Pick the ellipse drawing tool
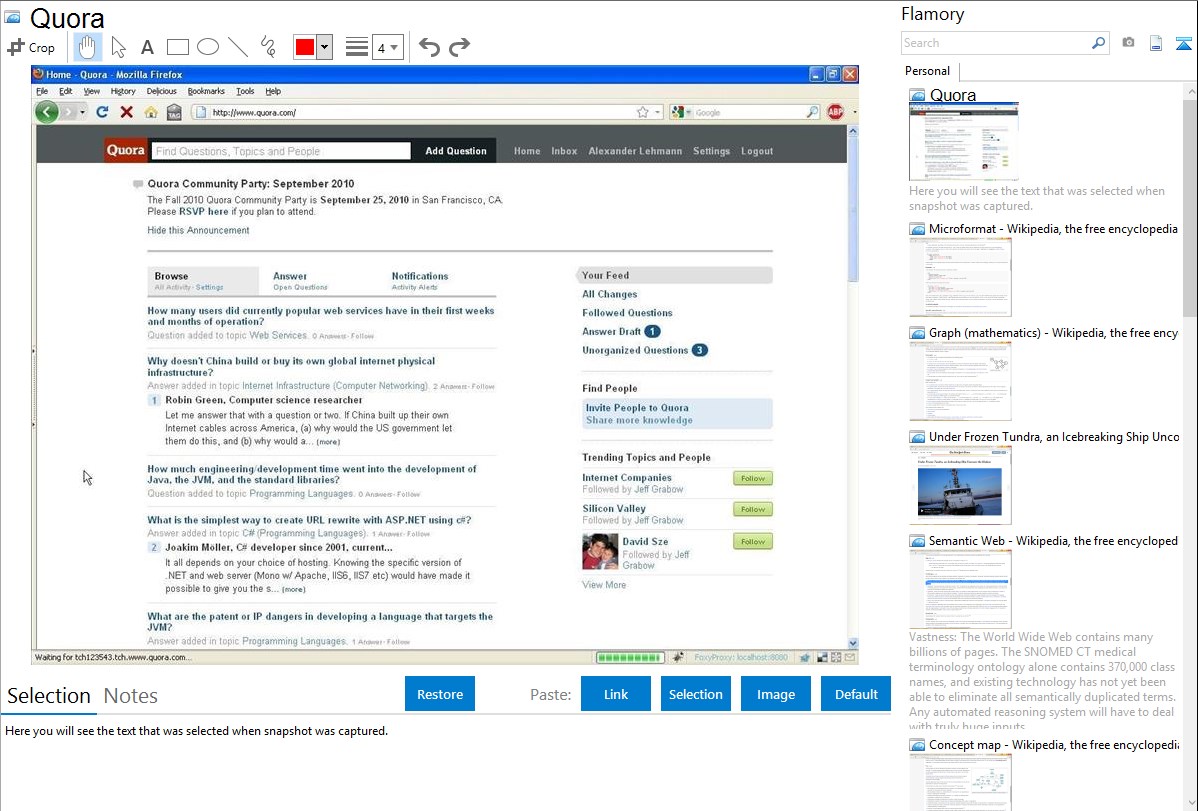 tap(208, 47)
